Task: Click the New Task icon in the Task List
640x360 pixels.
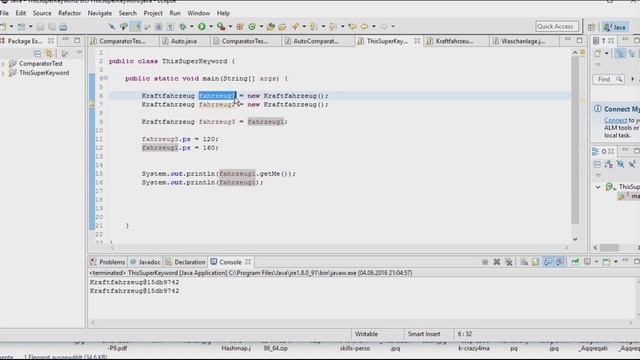Action: coord(598,53)
